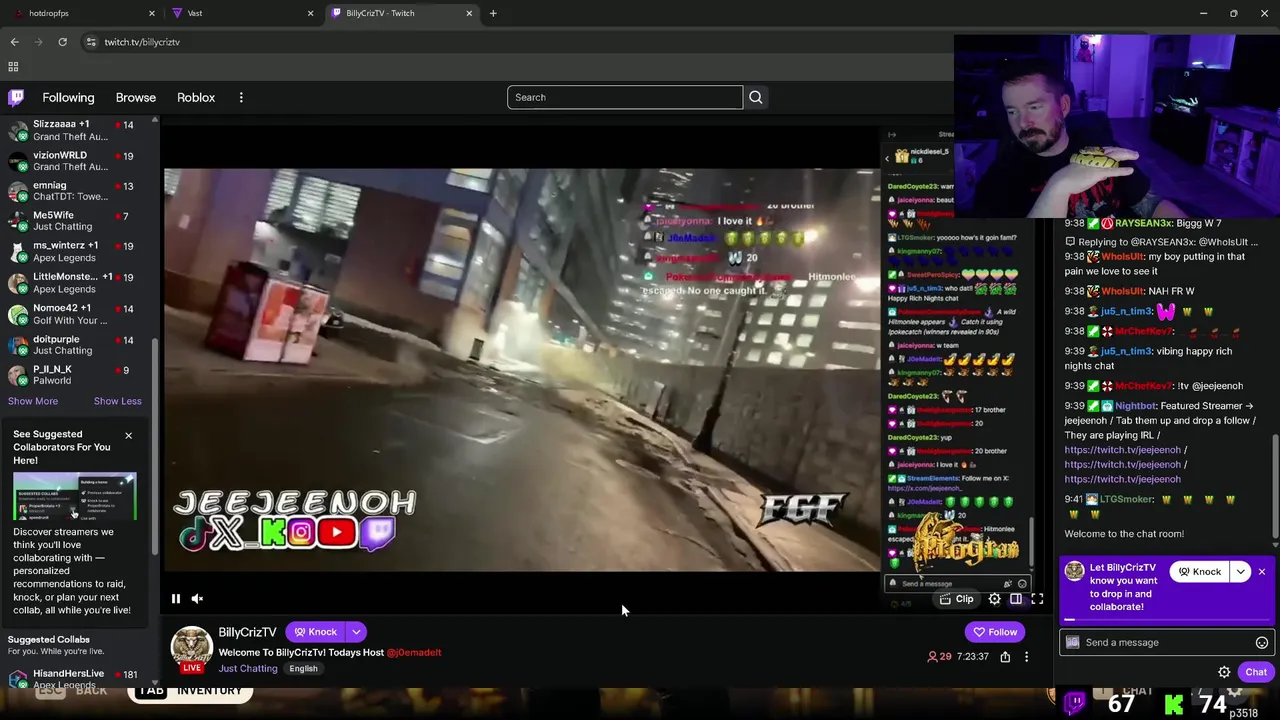1280x720 pixels.
Task: Open the emote picker in chat
Action: pos(1262,643)
